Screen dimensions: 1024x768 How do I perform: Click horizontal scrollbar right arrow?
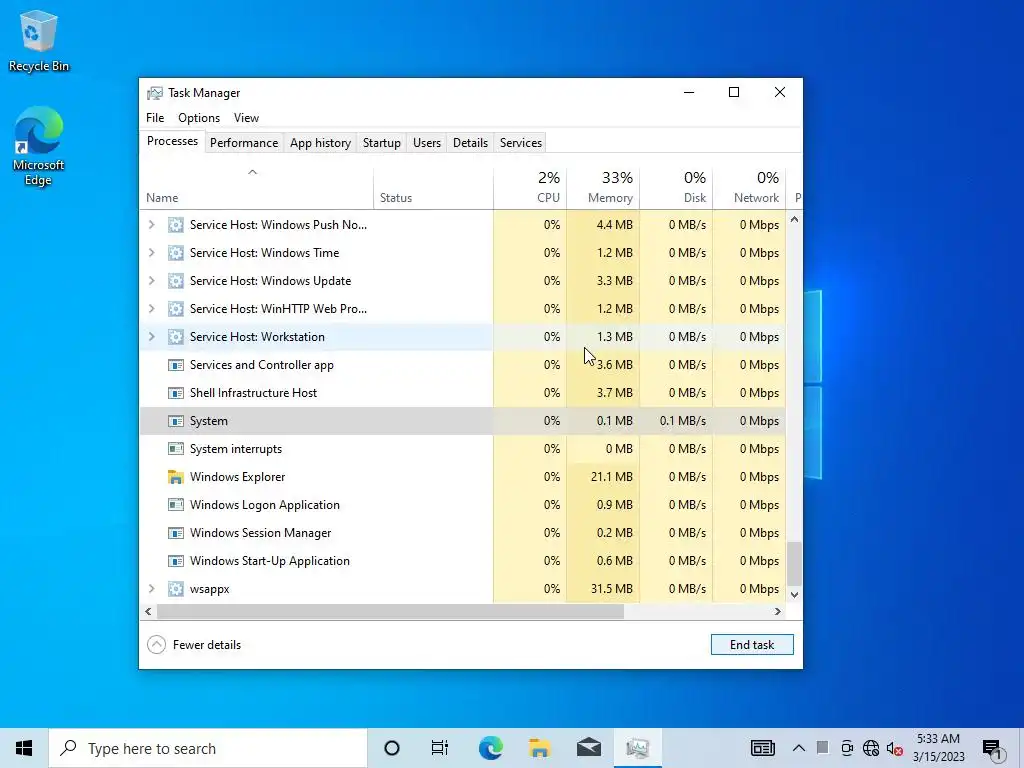tap(778, 611)
